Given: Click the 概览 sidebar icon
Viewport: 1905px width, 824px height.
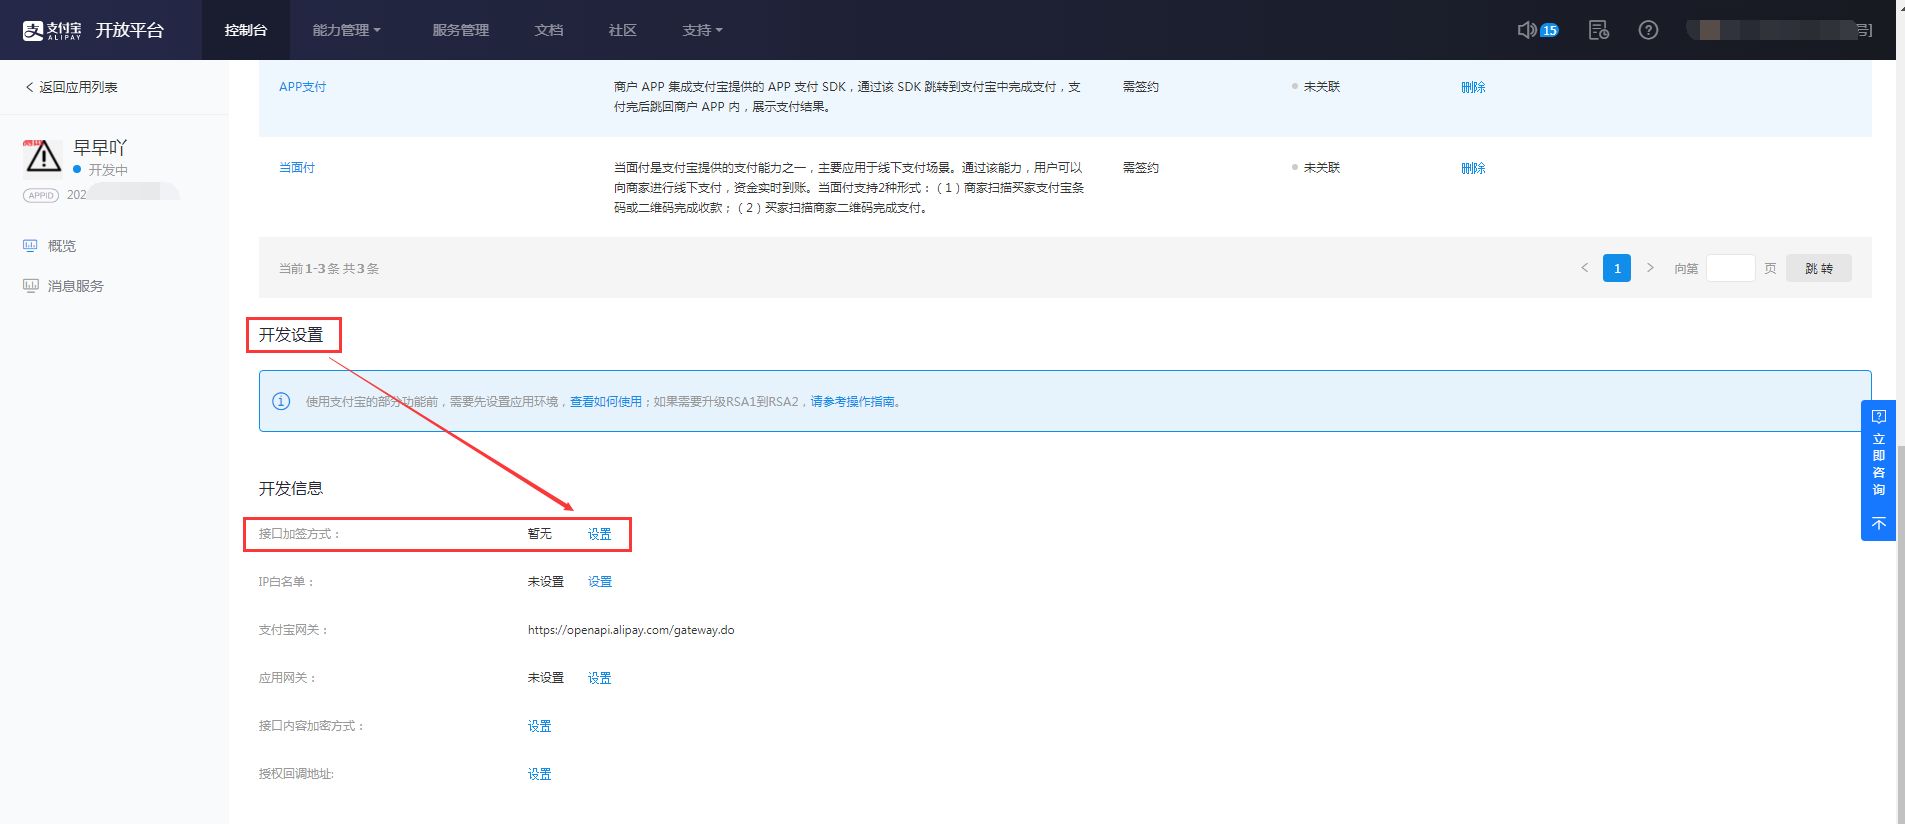Looking at the screenshot, I should [30, 245].
